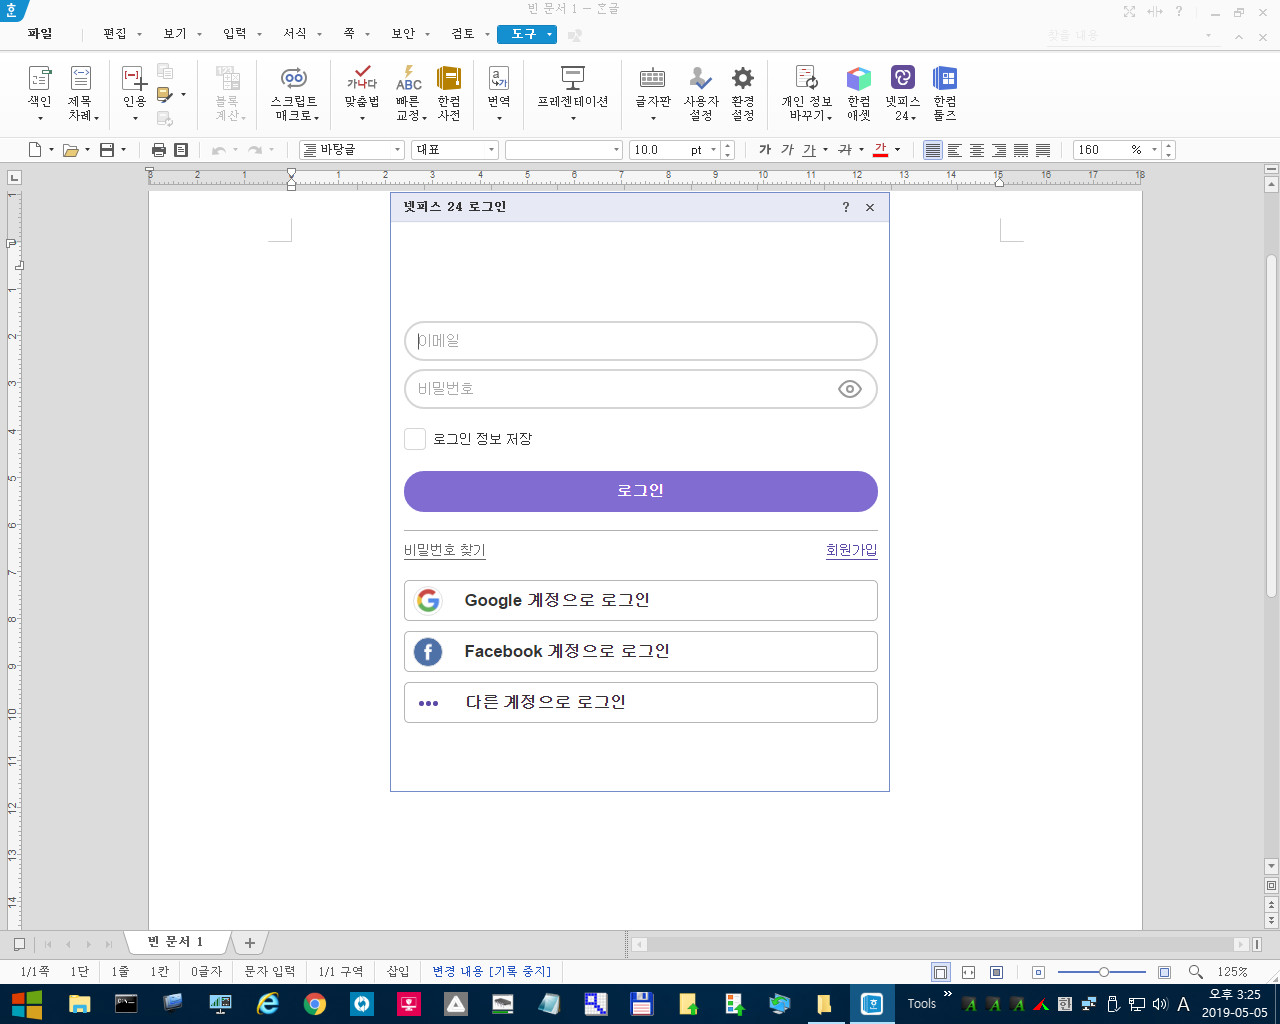Open 한컴 툴즈
The height and width of the screenshot is (1024, 1280).
[945, 93]
